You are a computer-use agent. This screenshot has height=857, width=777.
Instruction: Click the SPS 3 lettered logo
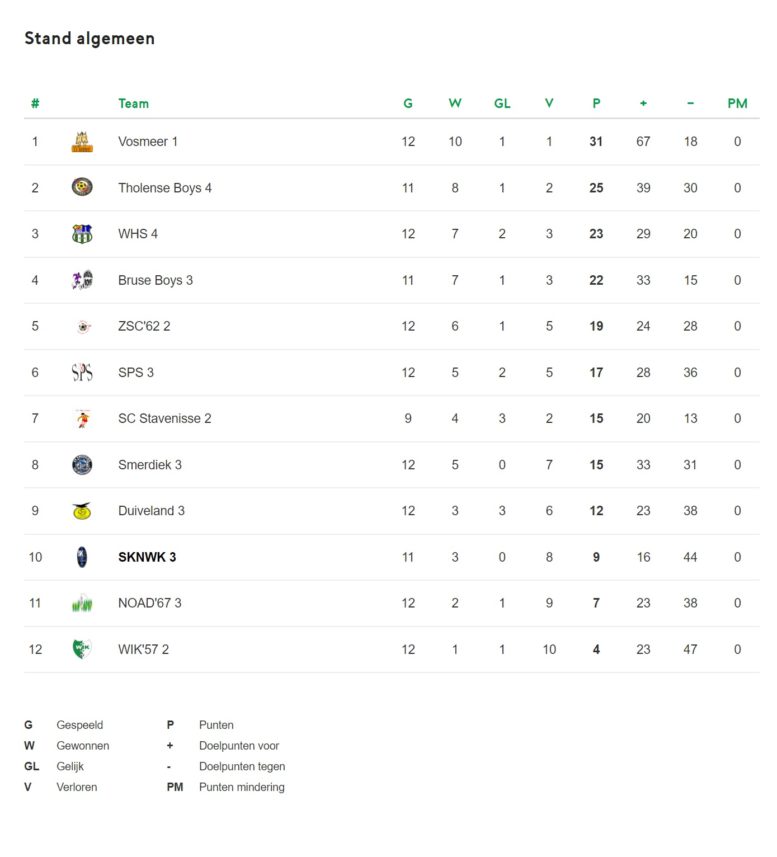[x=82, y=372]
